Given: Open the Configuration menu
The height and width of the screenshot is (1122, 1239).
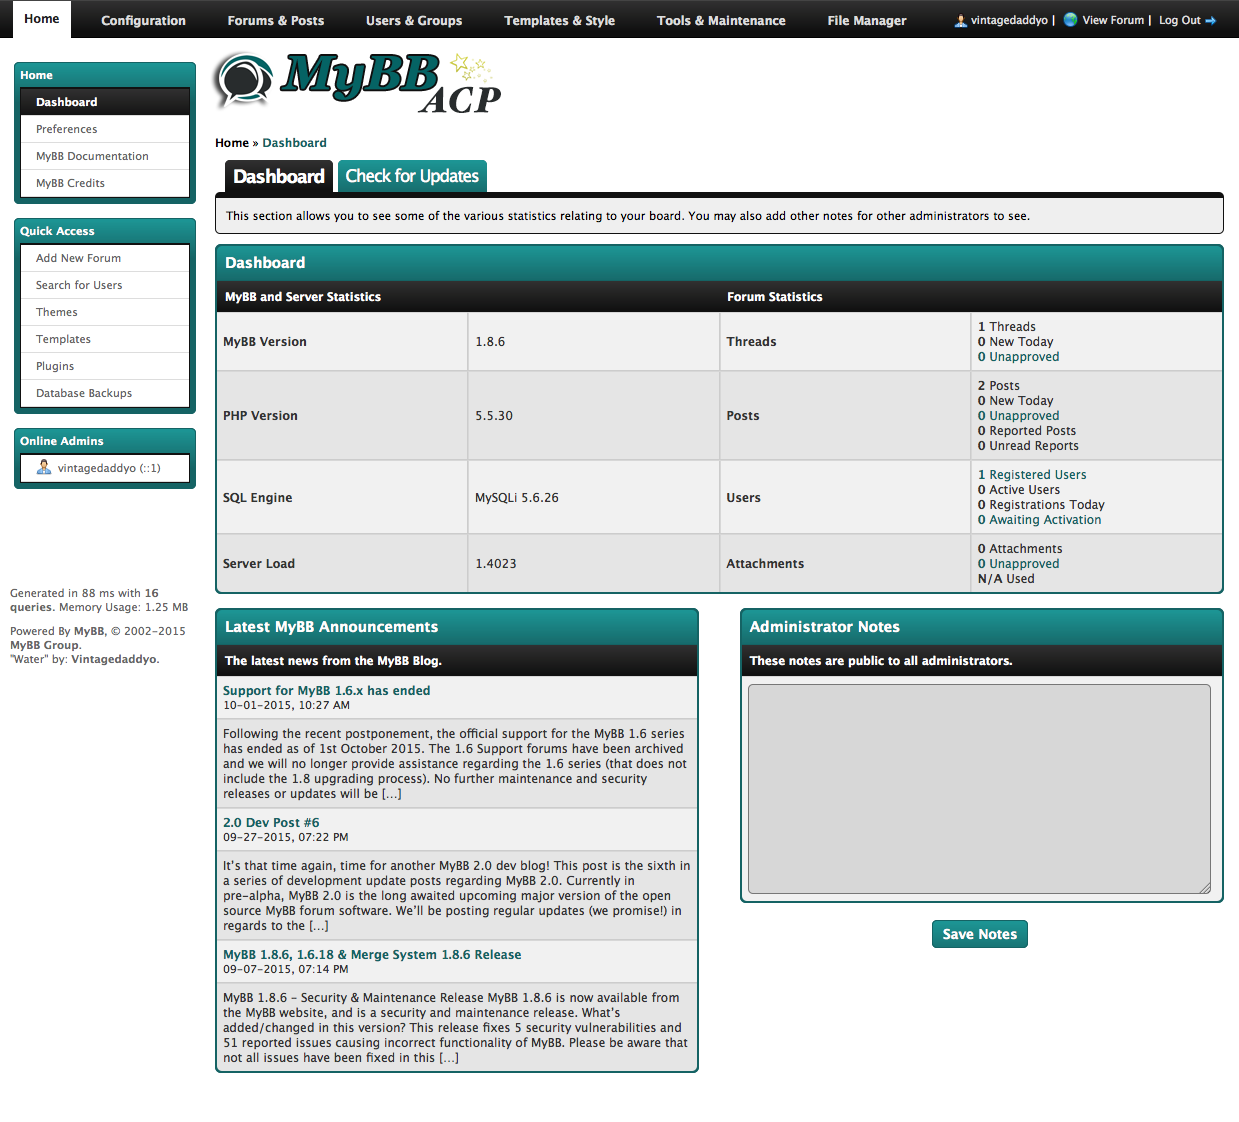Looking at the screenshot, I should (143, 20).
